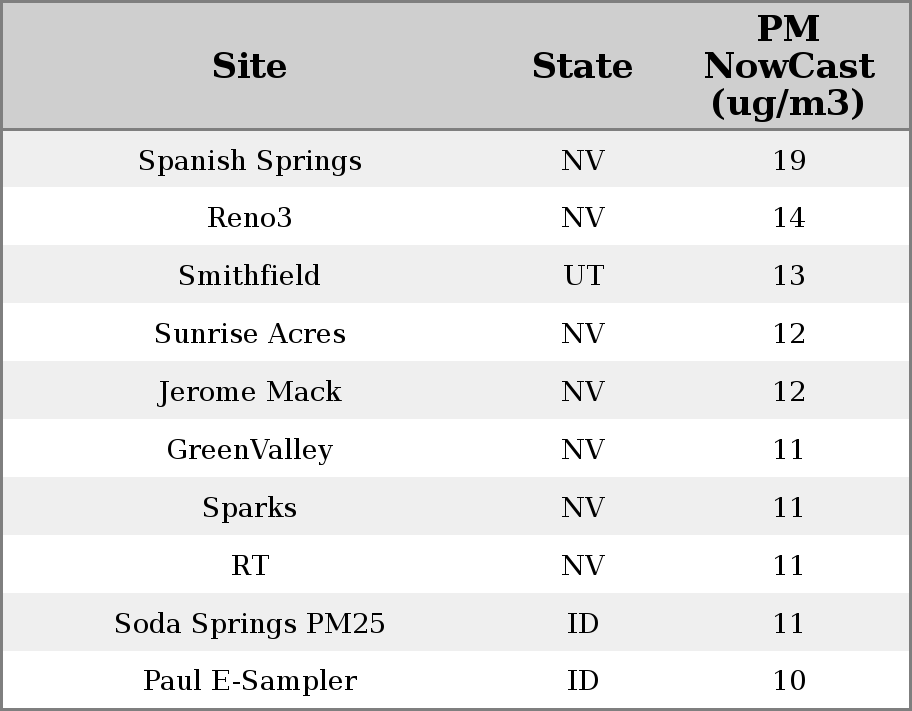Select the Sunrise Acres row

point(250,334)
